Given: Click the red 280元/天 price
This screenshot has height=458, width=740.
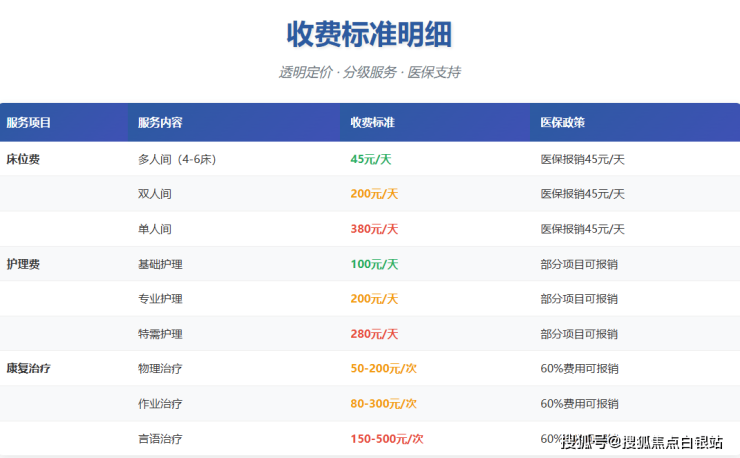Looking at the screenshot, I should click(x=374, y=334).
